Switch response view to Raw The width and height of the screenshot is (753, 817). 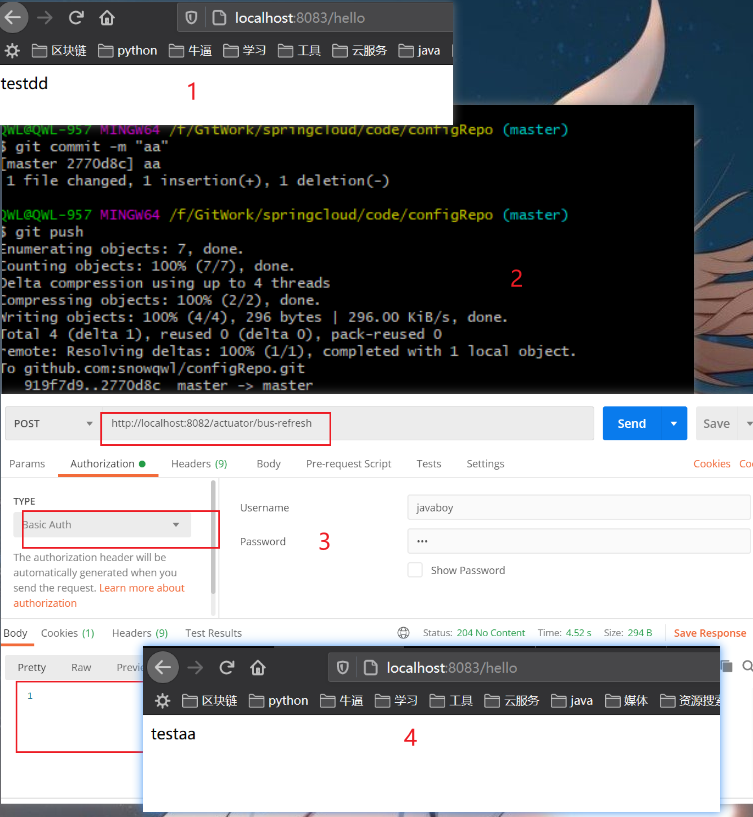coord(81,667)
